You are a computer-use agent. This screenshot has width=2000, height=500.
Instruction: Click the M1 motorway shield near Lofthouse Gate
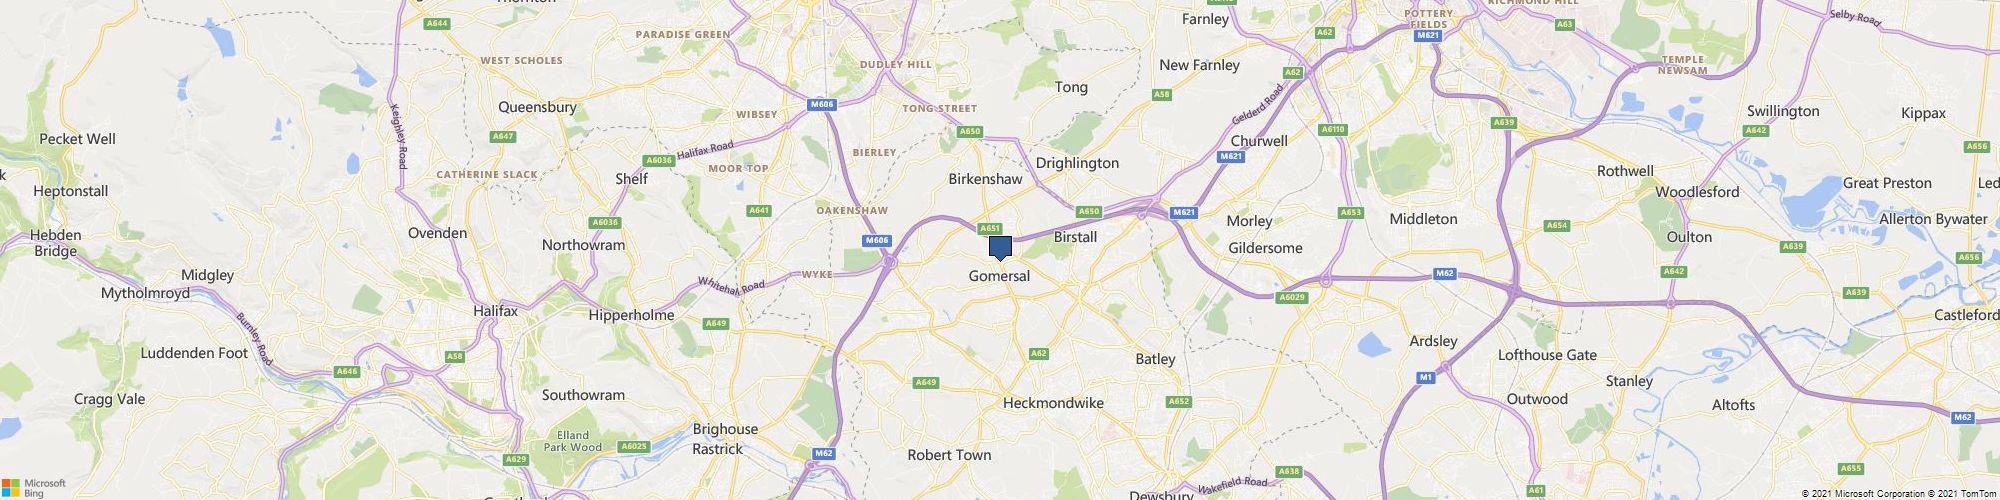[1427, 377]
